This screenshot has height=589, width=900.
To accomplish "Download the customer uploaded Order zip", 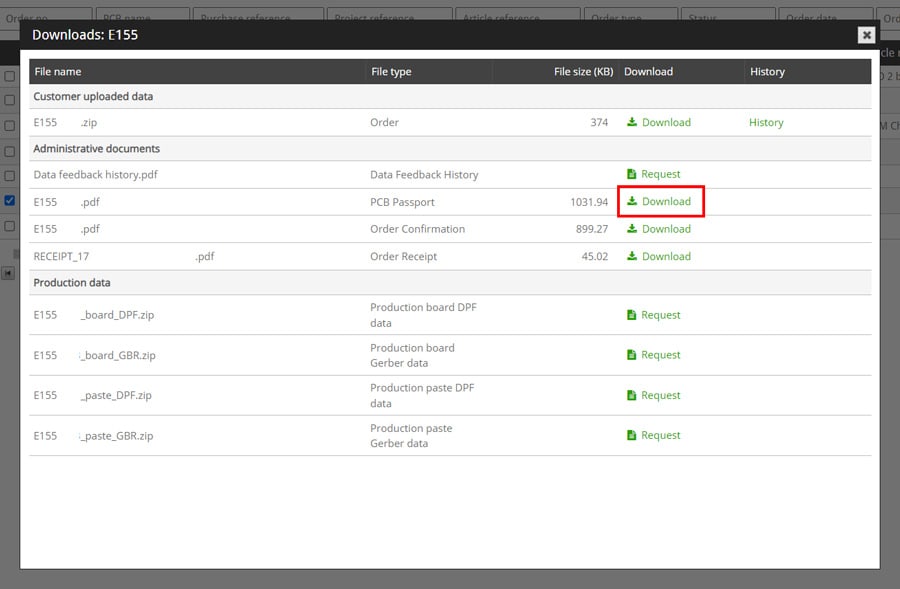I will tap(659, 122).
